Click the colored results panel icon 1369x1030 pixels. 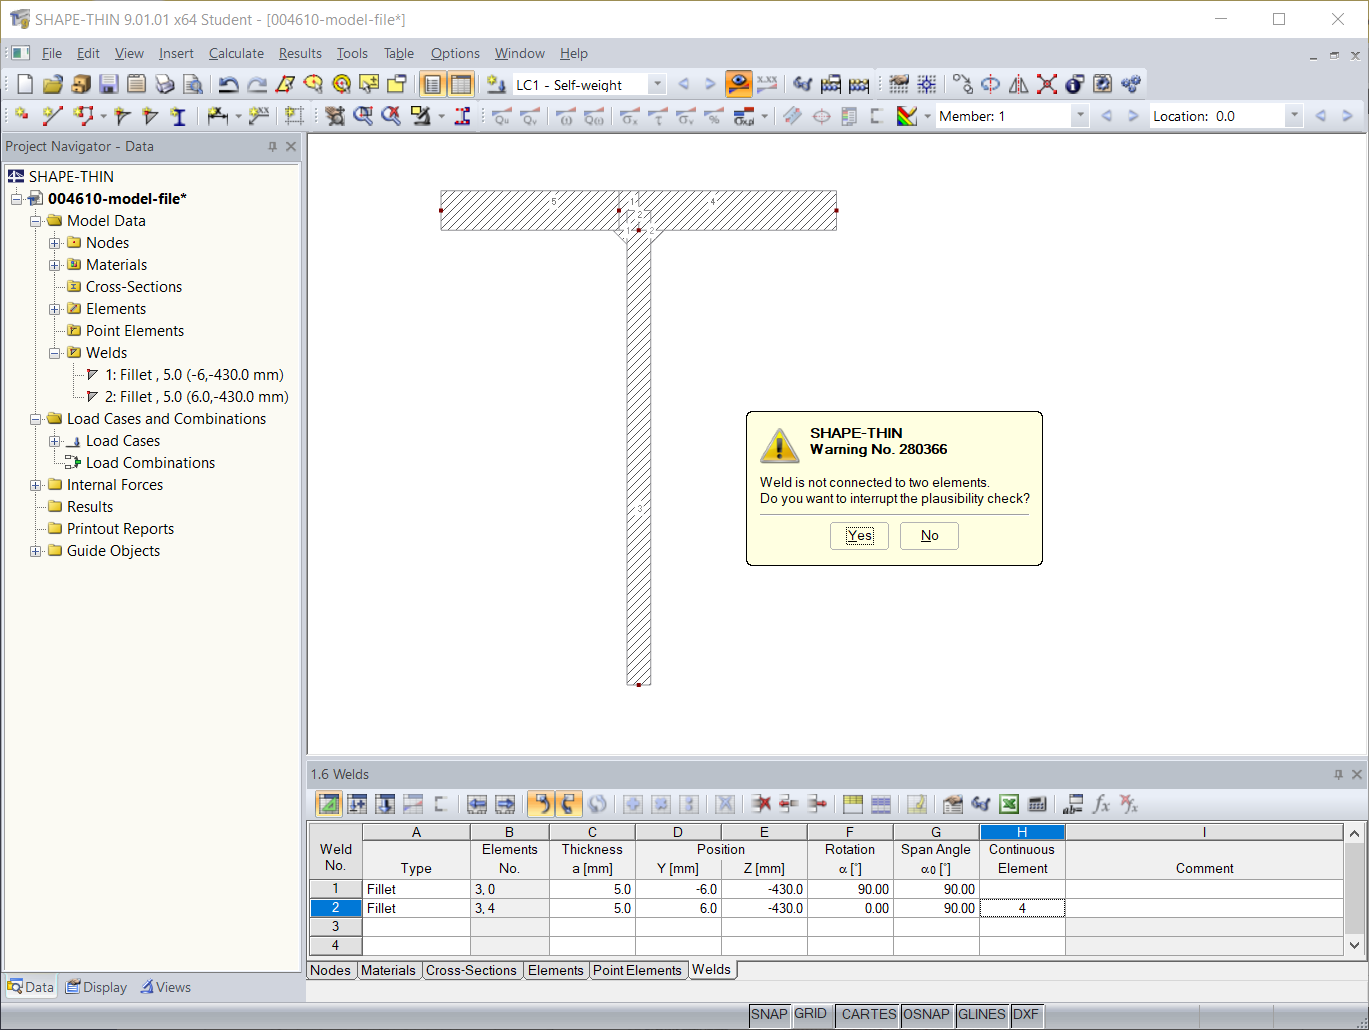coord(907,116)
